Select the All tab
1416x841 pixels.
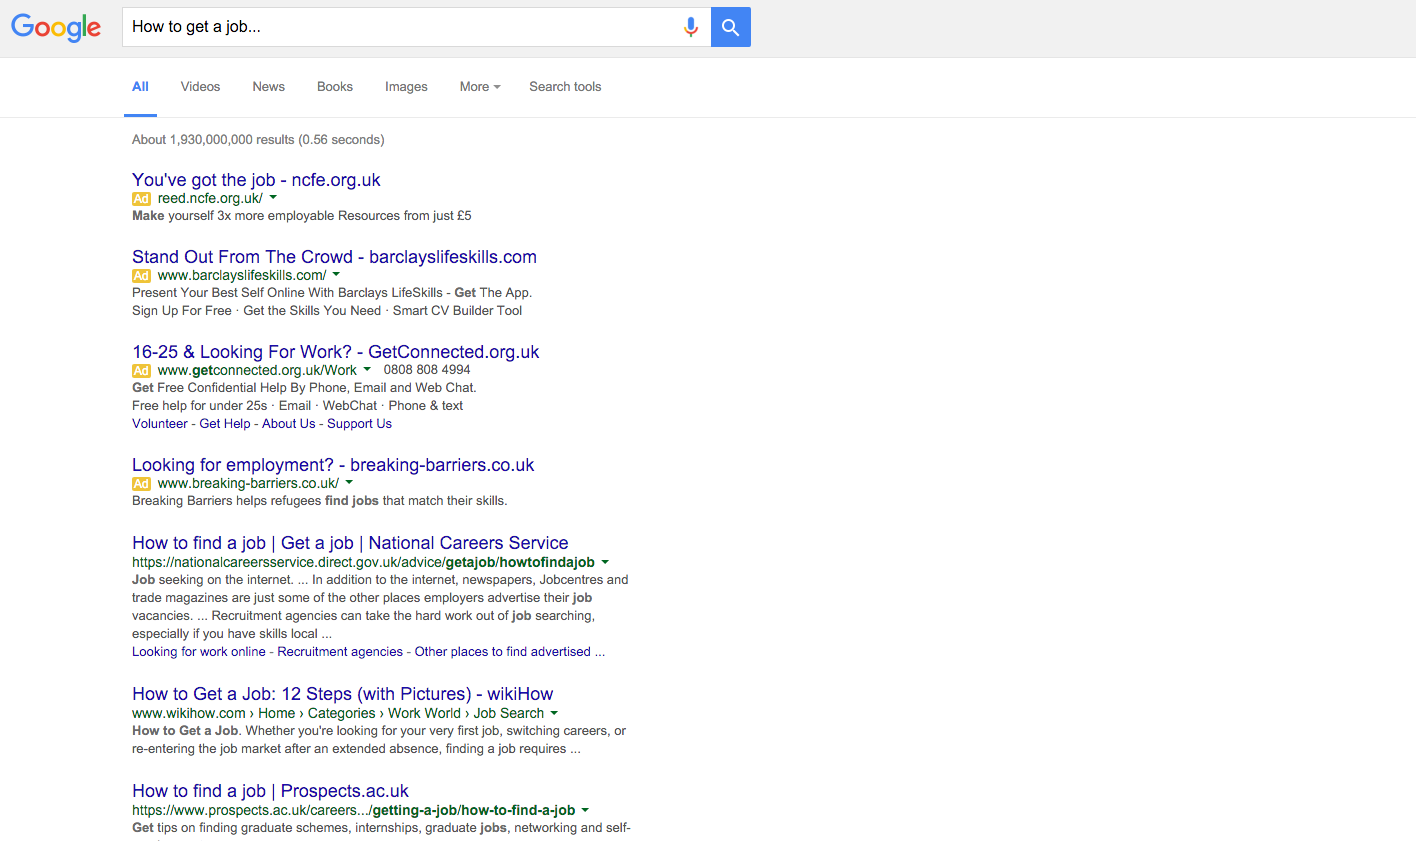140,87
